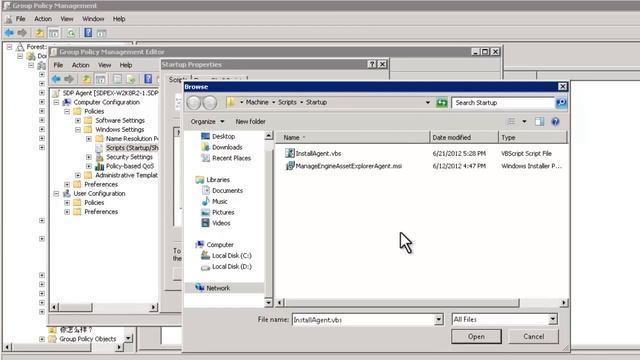The image size is (640, 360).
Task: Click back arrow in Group Policy Management toolbar
Action: 9,33
